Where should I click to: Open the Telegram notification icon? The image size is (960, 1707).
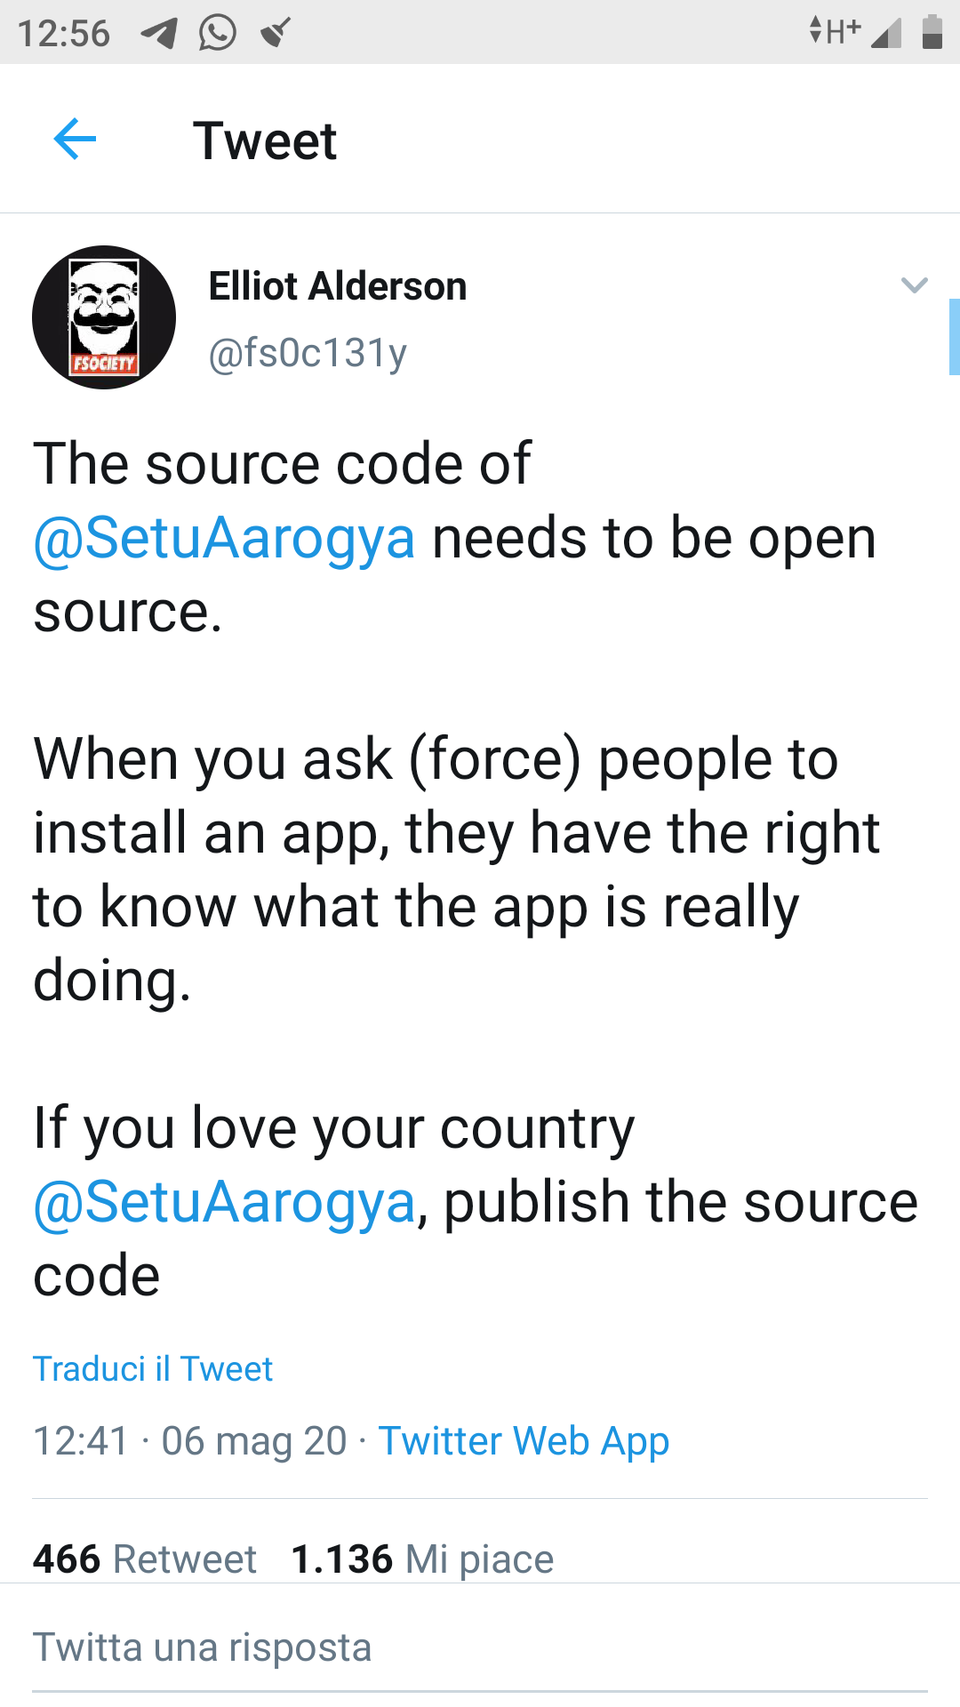[x=159, y=33]
